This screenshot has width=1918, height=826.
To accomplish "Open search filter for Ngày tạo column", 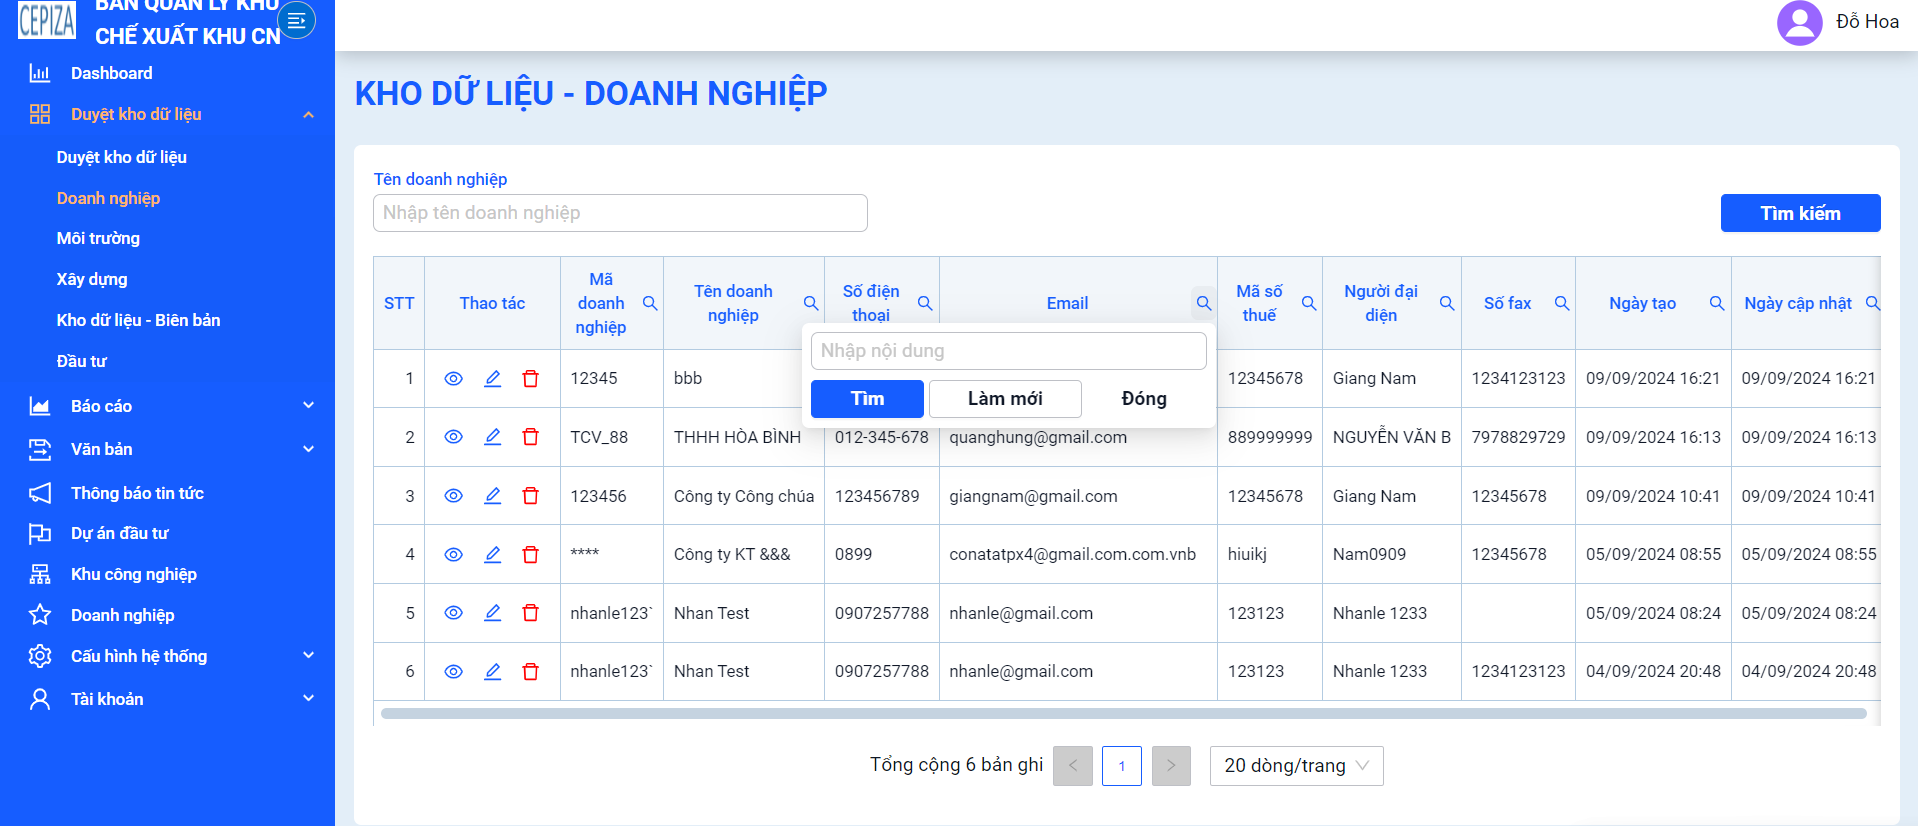I will point(1717,303).
